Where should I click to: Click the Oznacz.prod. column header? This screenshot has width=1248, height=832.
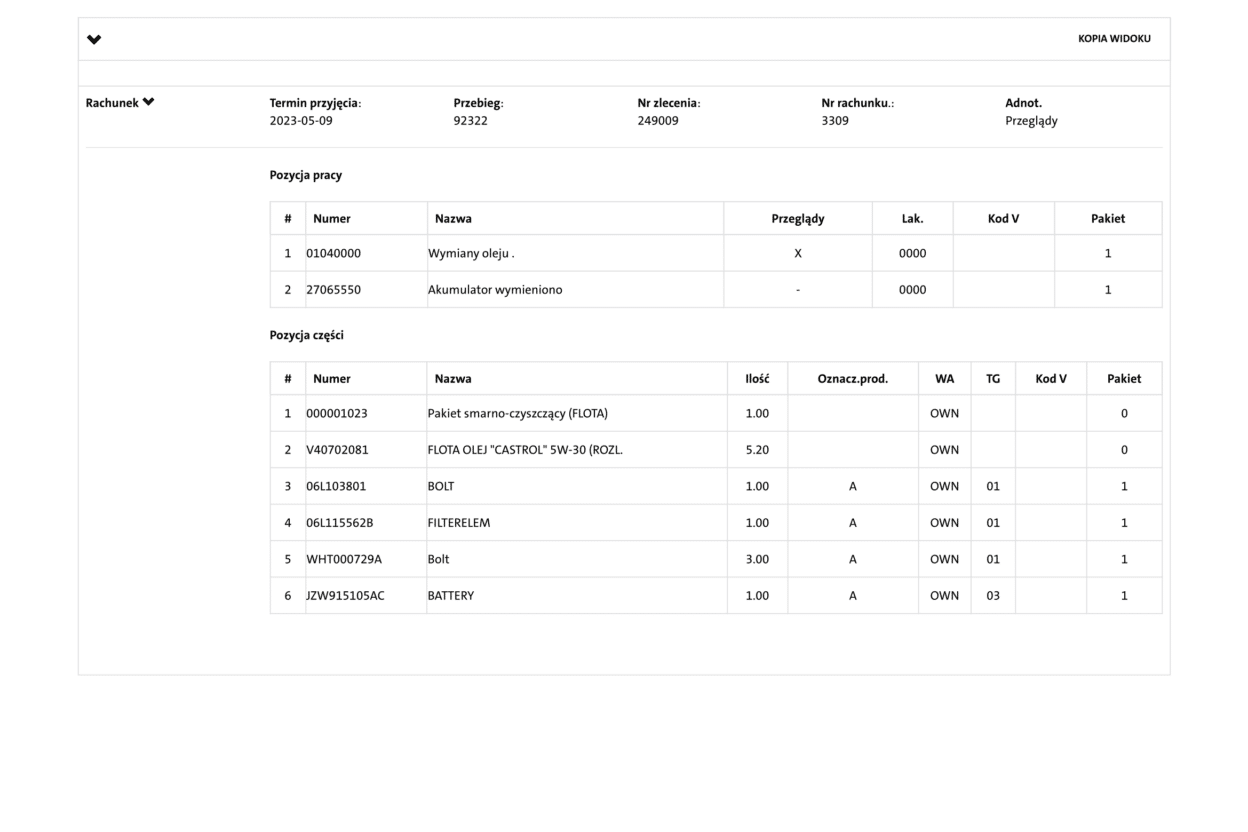tap(852, 379)
